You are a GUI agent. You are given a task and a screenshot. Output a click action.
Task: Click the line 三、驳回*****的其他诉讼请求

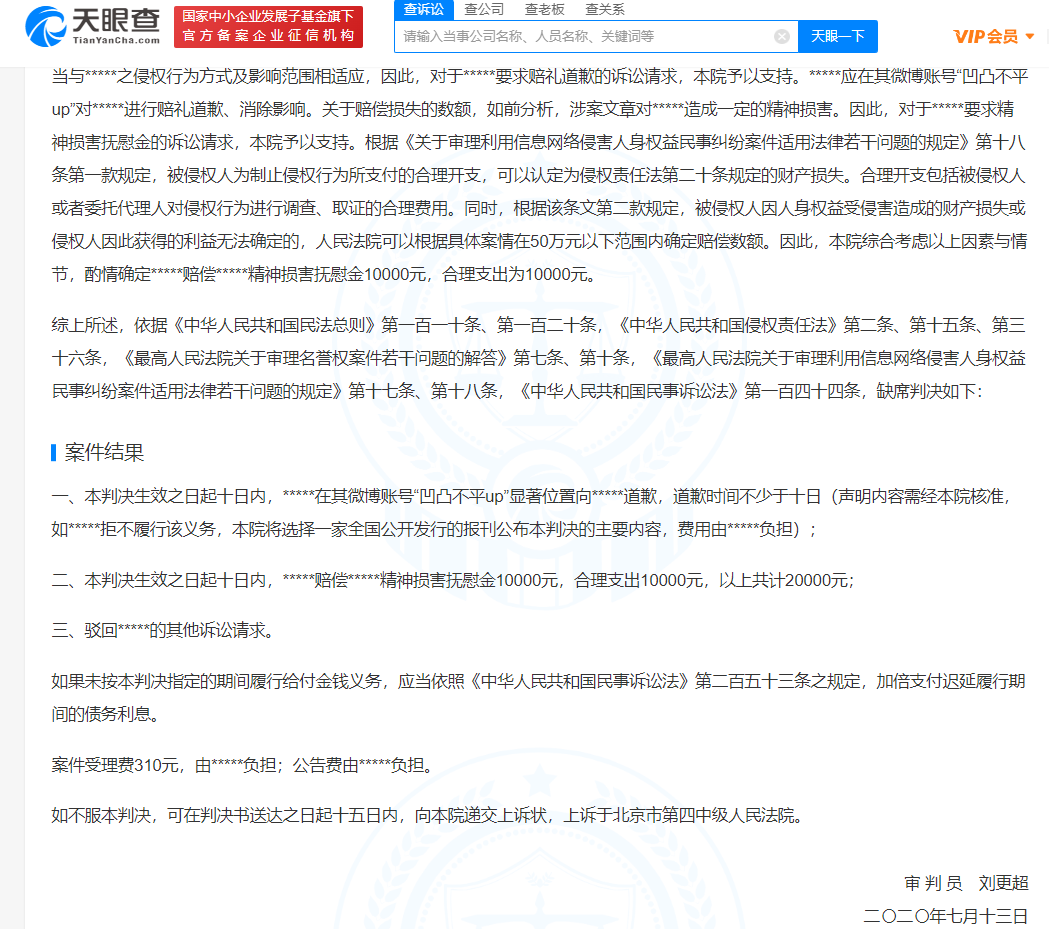coord(165,630)
